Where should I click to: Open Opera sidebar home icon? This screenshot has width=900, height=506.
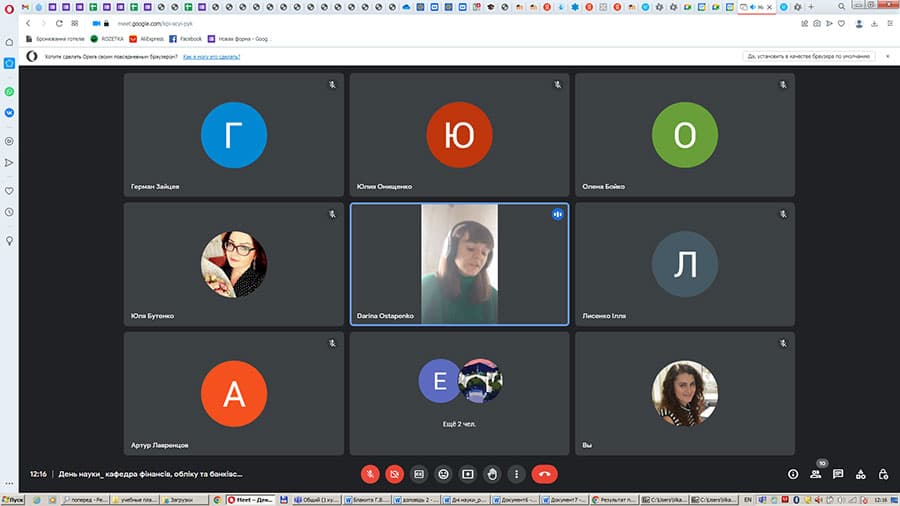[x=9, y=42]
